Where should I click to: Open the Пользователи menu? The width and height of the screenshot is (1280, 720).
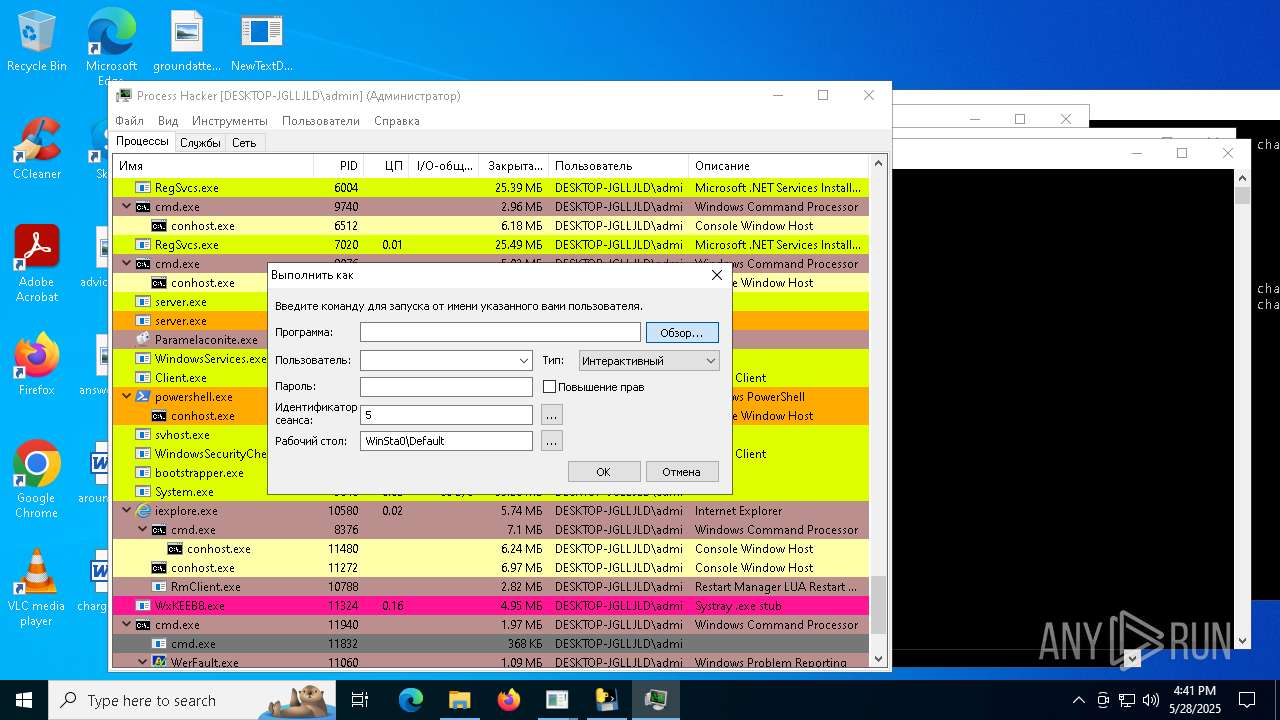[x=320, y=121]
